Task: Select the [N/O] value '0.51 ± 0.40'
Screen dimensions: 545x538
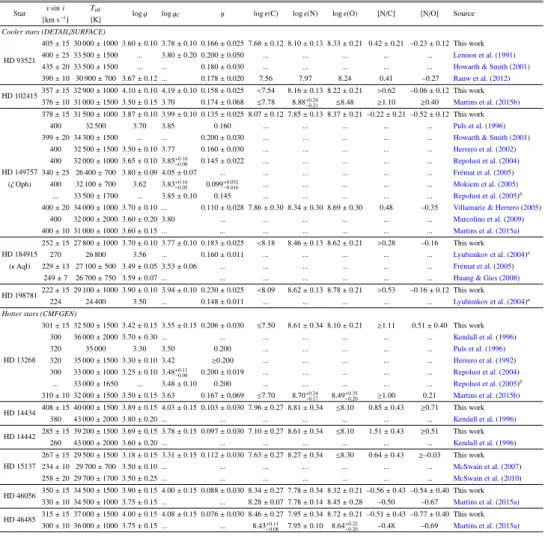Action: 429,326
